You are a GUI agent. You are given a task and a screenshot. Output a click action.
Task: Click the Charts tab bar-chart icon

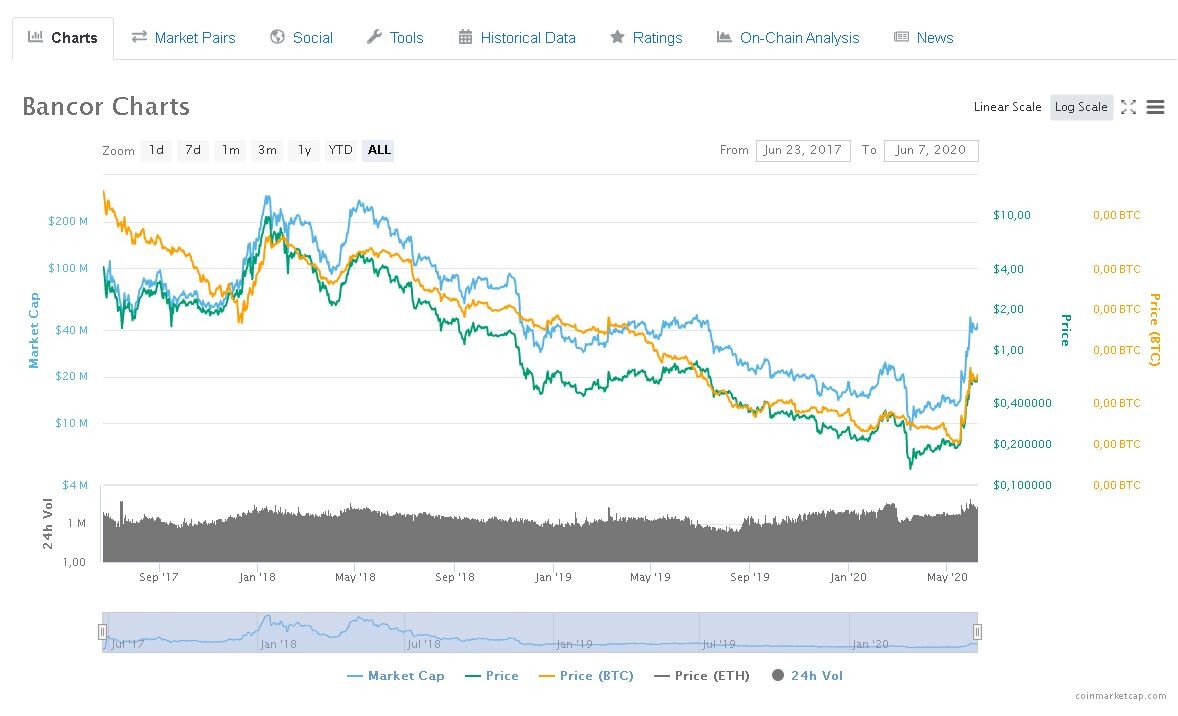(35, 37)
